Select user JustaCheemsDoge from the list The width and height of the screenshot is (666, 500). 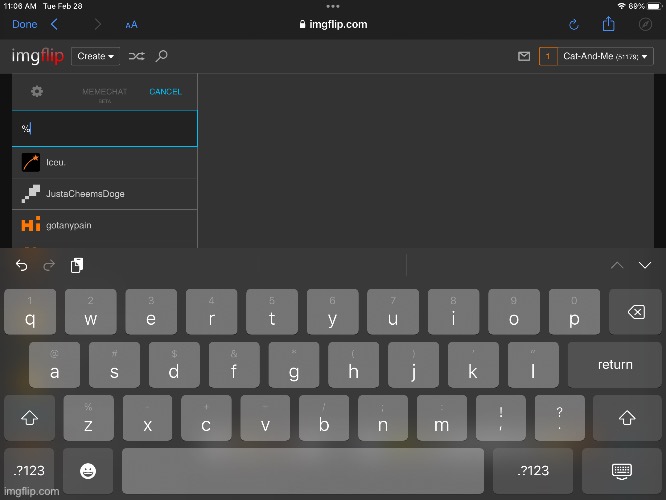pos(104,194)
